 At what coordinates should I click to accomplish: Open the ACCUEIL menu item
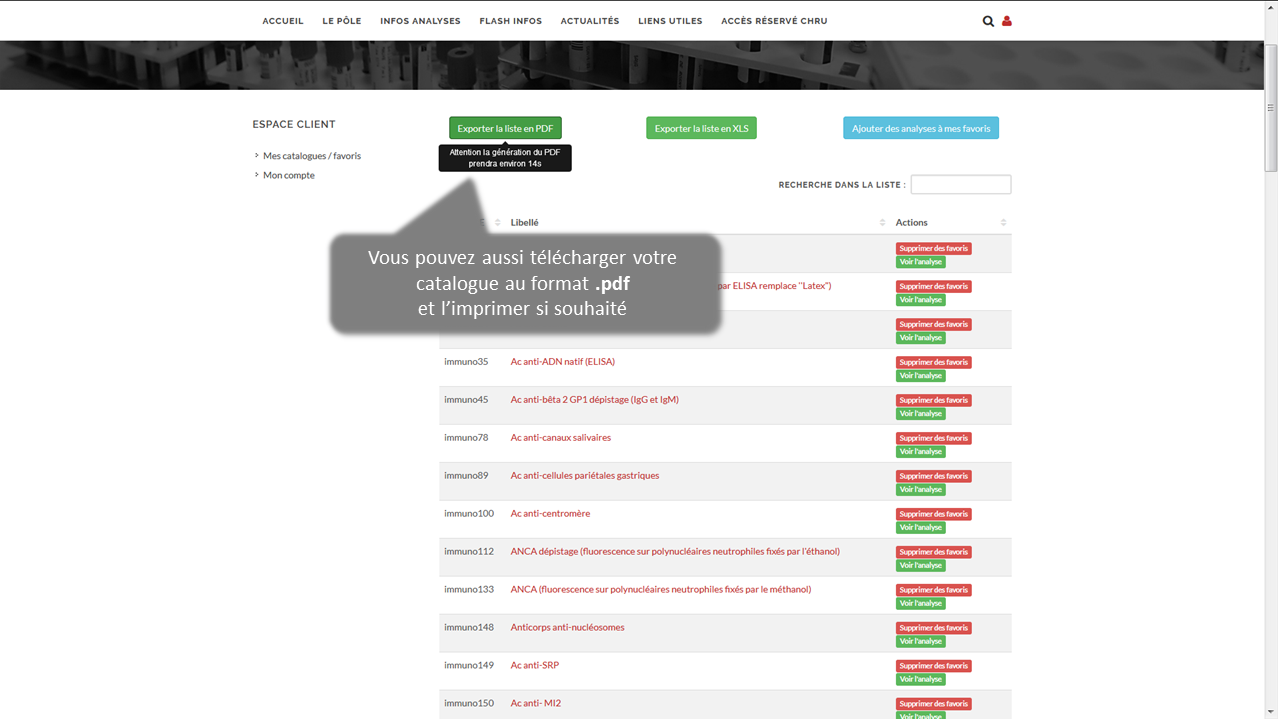(283, 21)
